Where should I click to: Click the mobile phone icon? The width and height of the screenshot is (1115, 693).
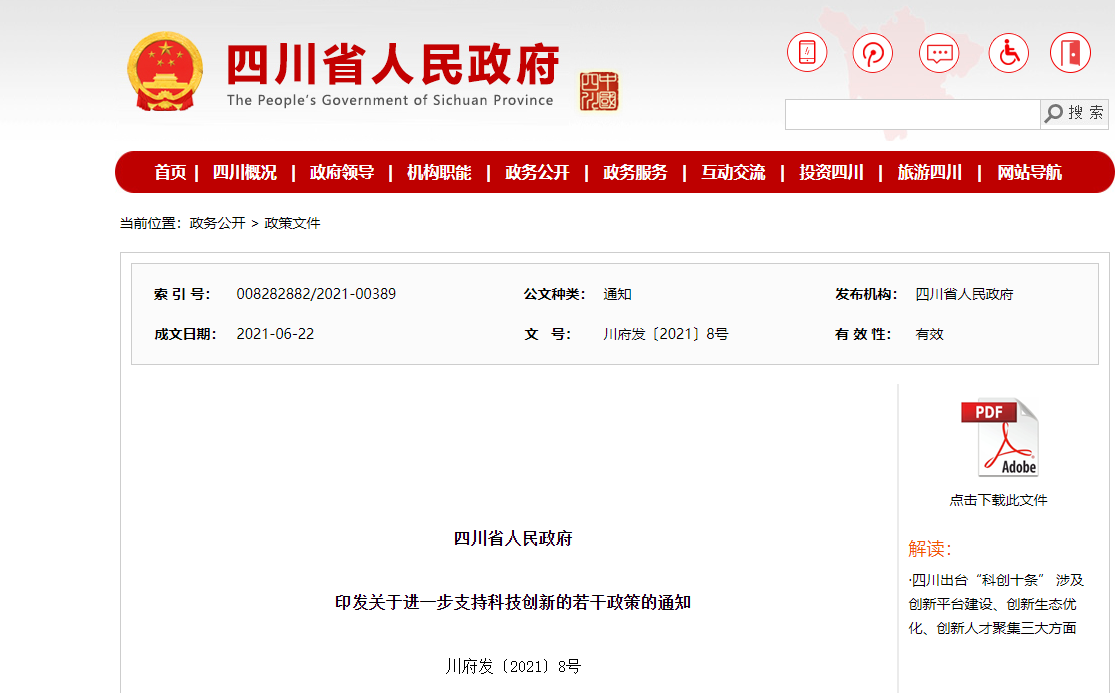pos(807,52)
